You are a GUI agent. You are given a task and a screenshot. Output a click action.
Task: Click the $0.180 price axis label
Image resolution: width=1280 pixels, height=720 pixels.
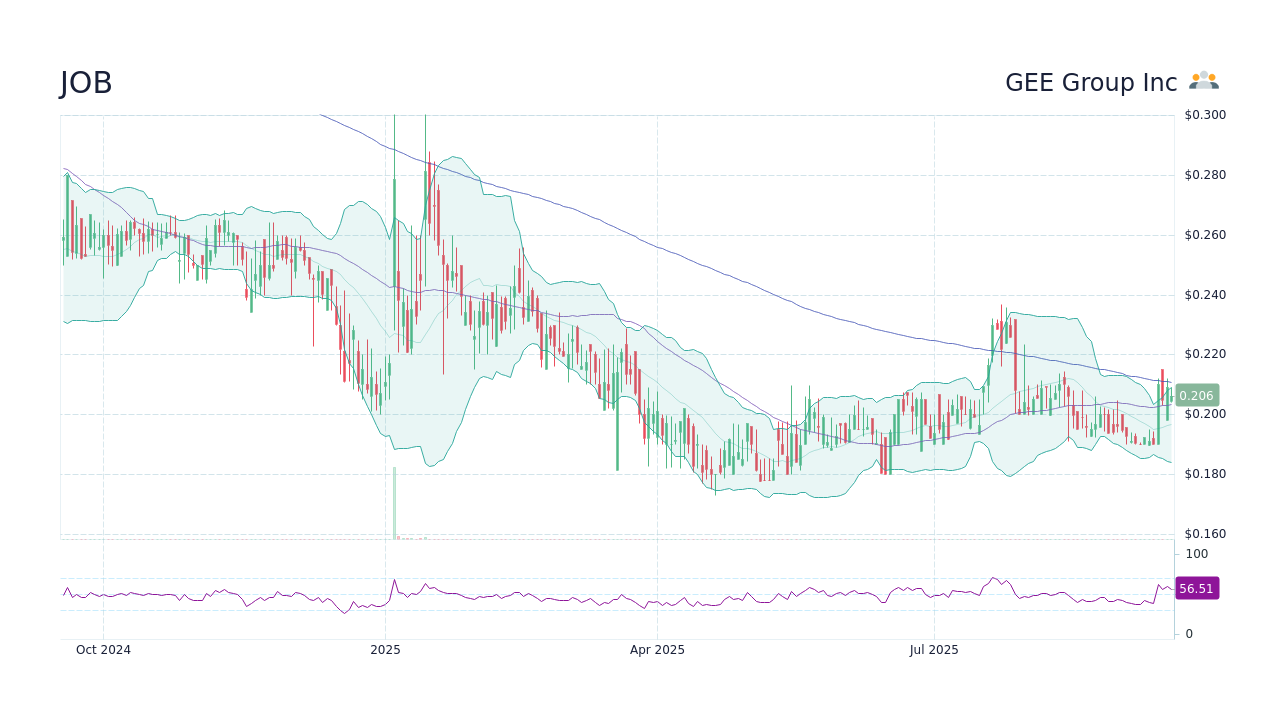(x=1205, y=474)
